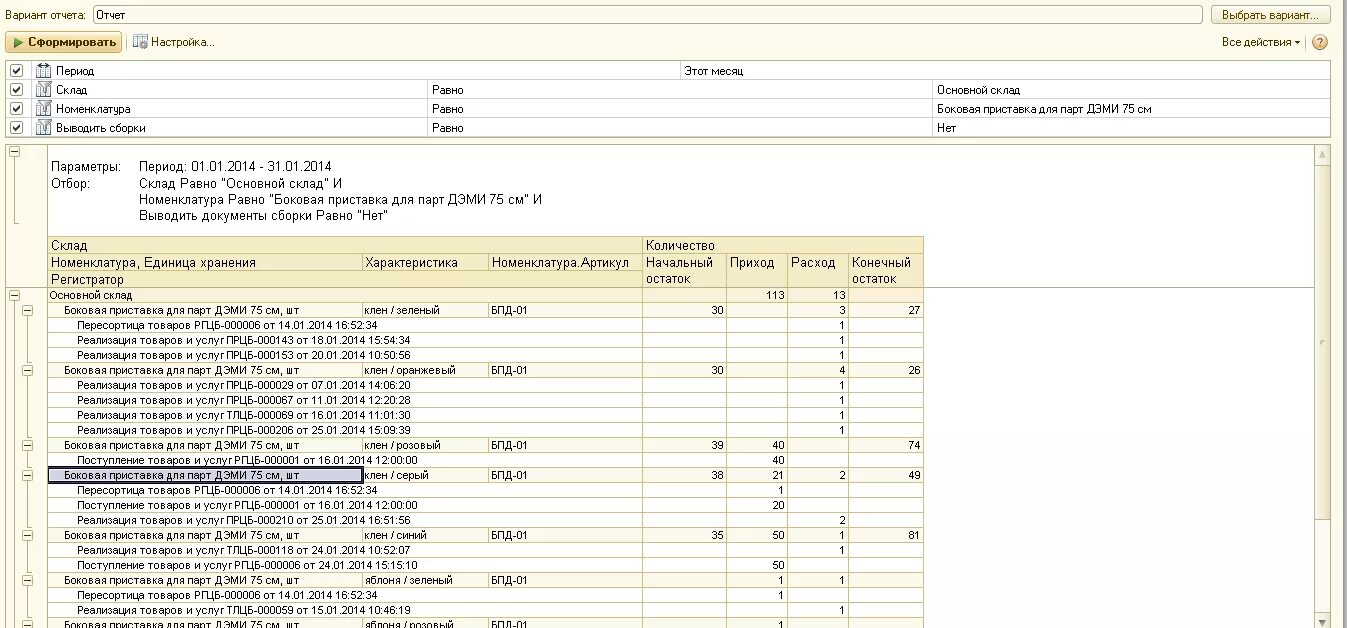Collapse the report parameters header group
Image resolution: width=1347 pixels, height=628 pixels.
[x=14, y=152]
